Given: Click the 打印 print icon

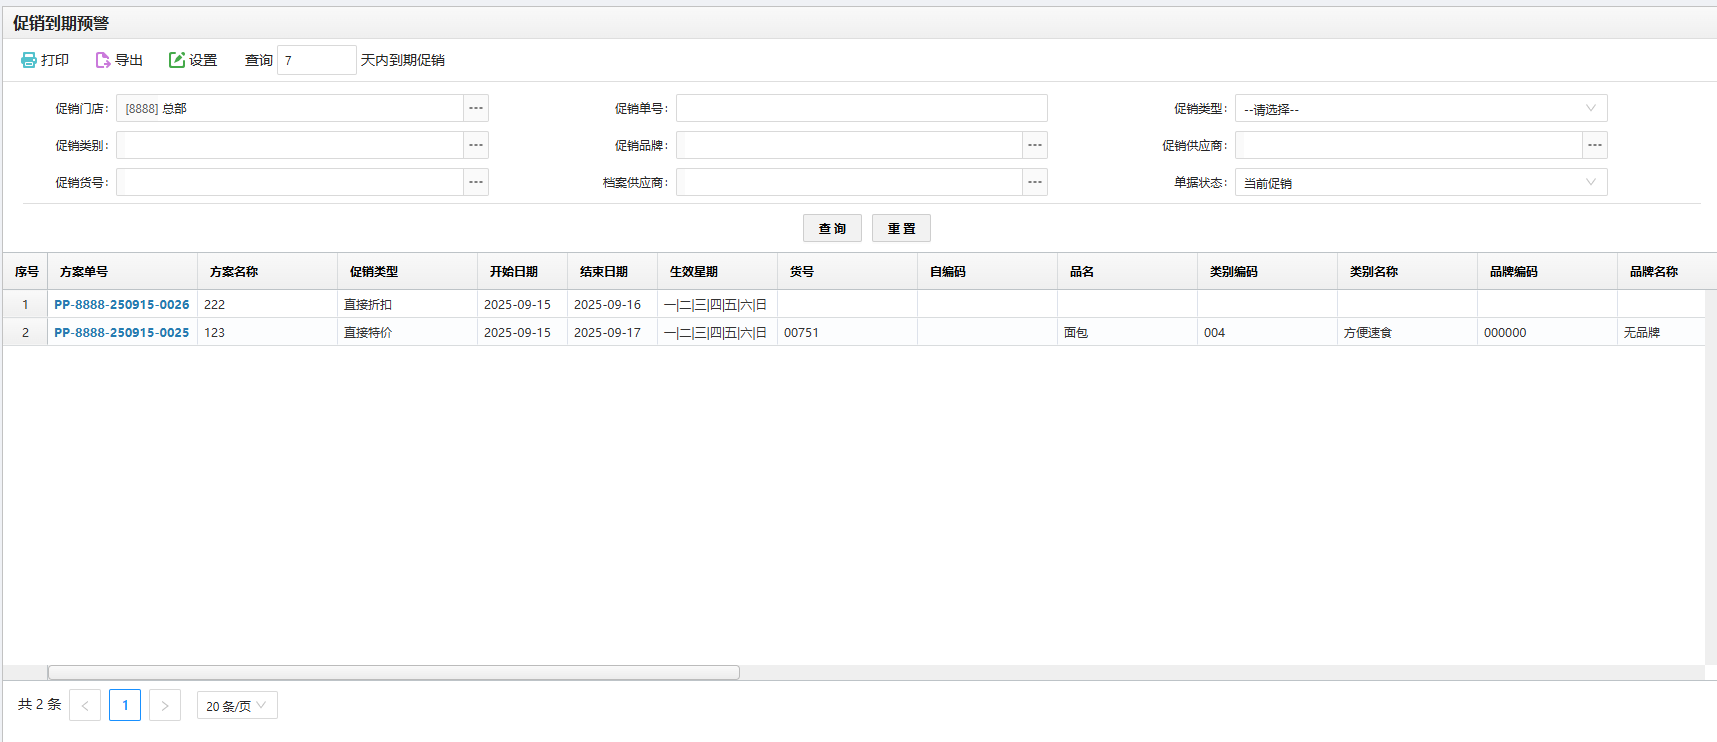Looking at the screenshot, I should (x=29, y=60).
